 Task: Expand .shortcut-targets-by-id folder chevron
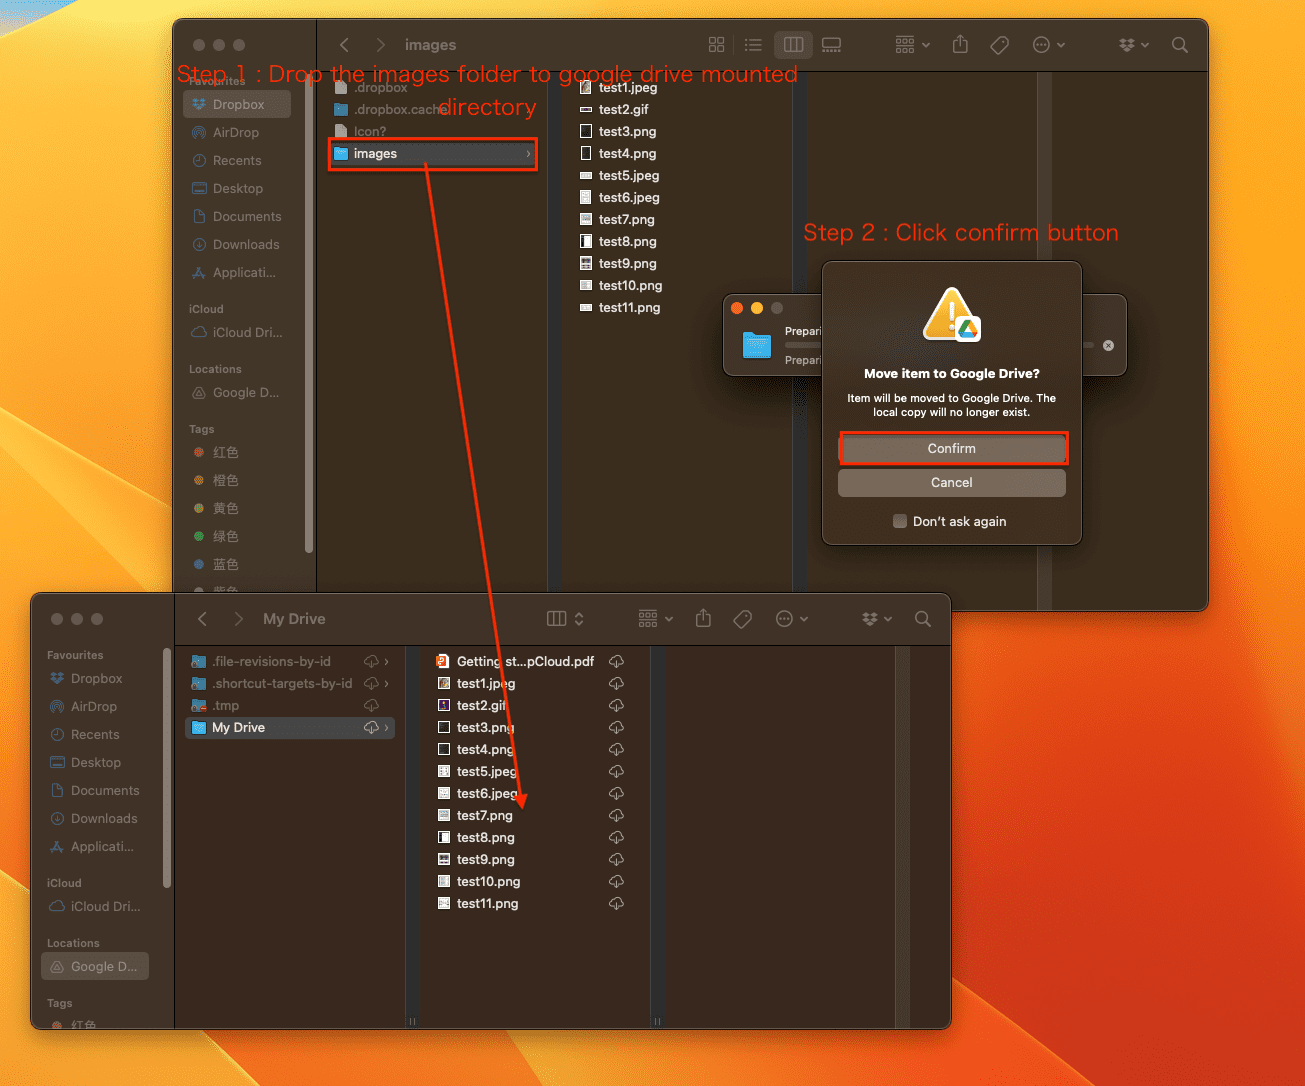pyautogui.click(x=386, y=683)
